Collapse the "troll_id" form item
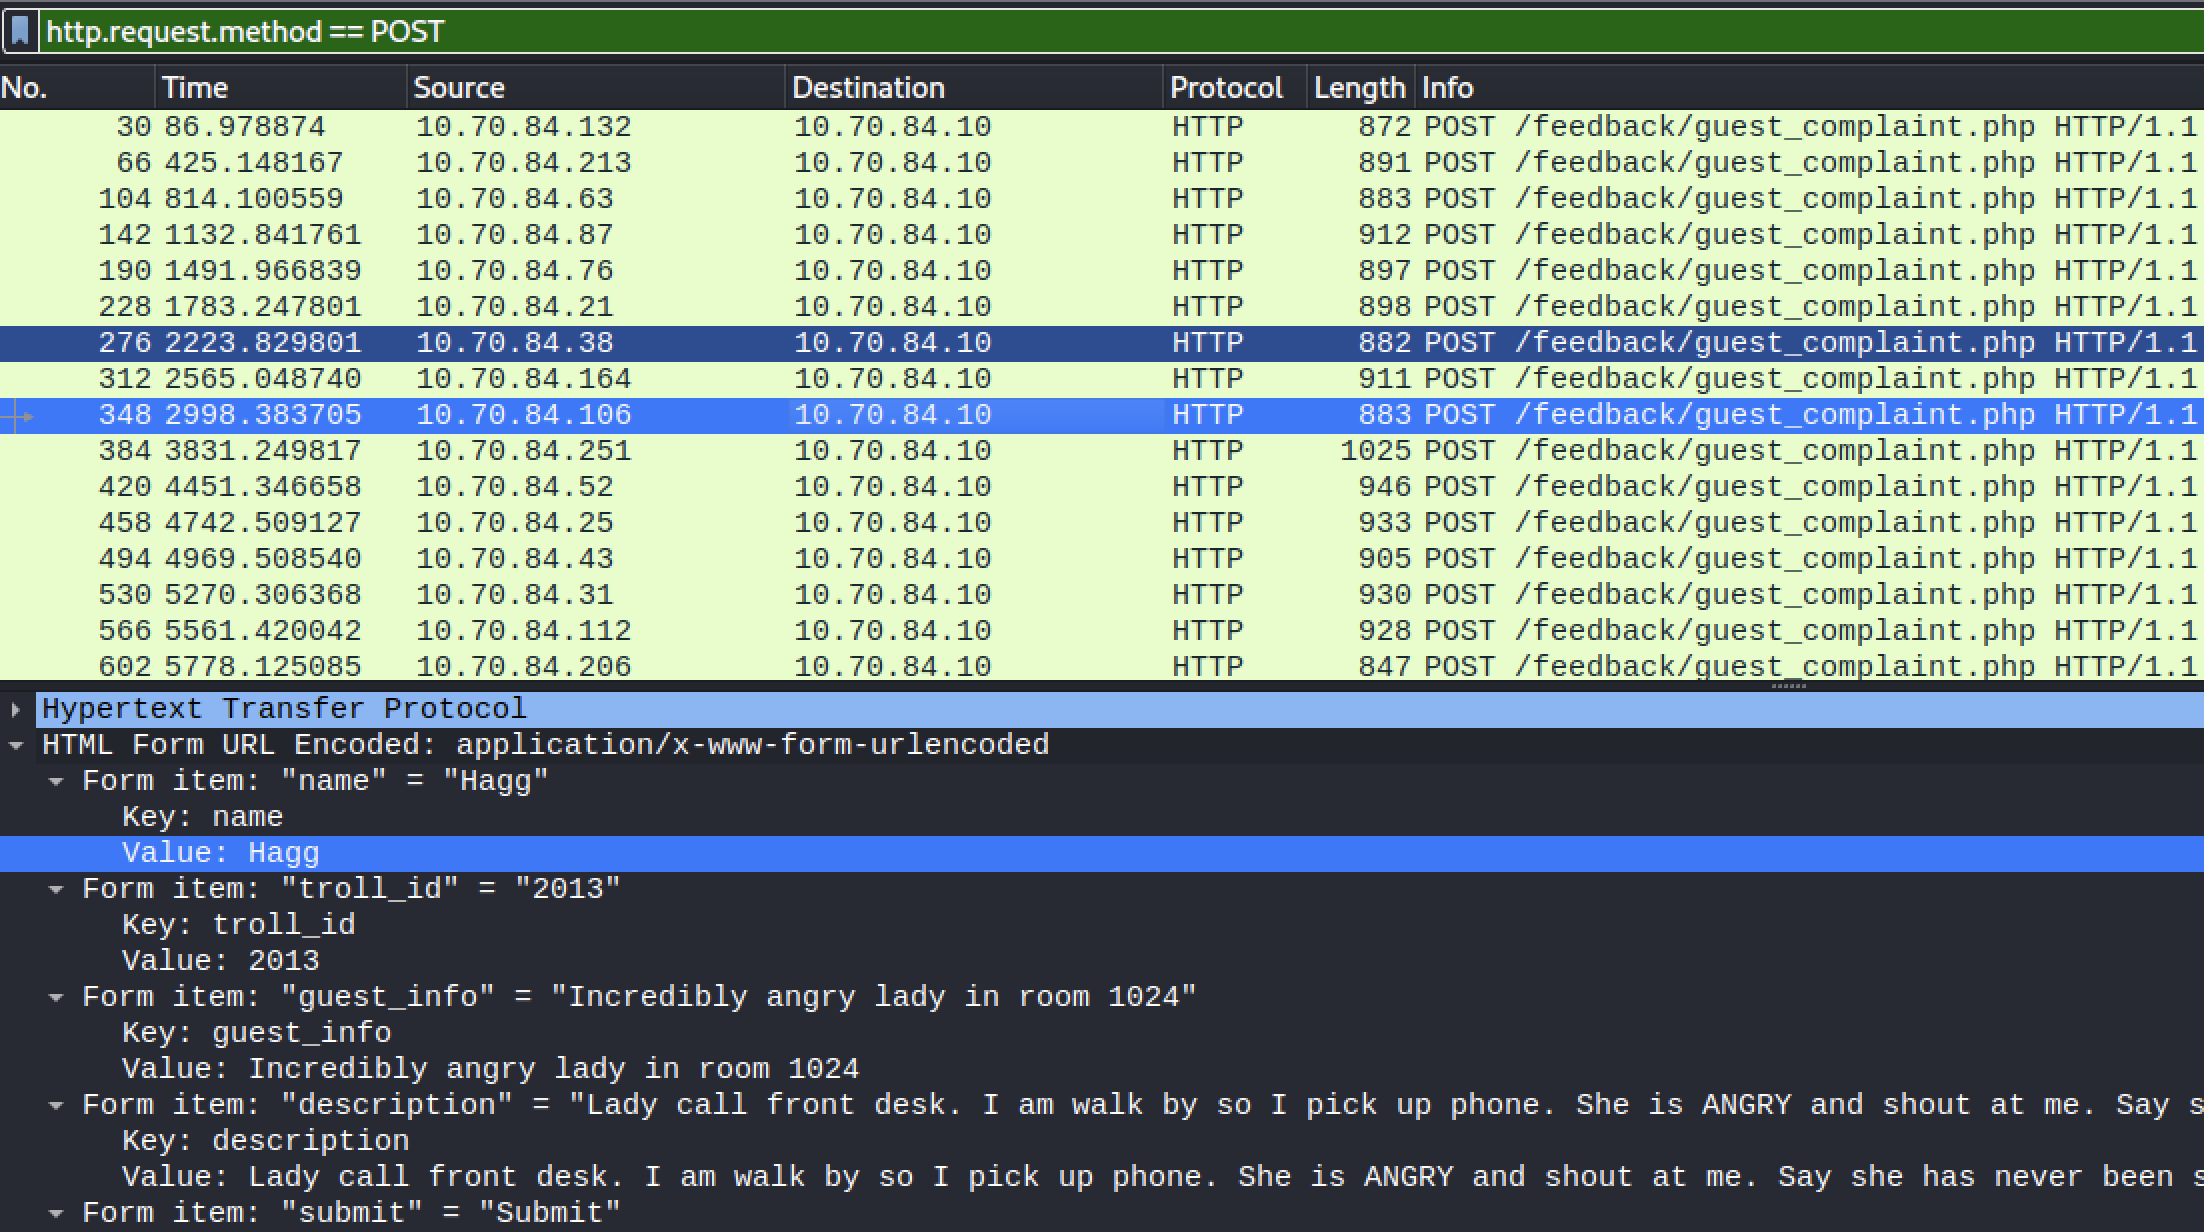2204x1232 pixels. pos(56,889)
